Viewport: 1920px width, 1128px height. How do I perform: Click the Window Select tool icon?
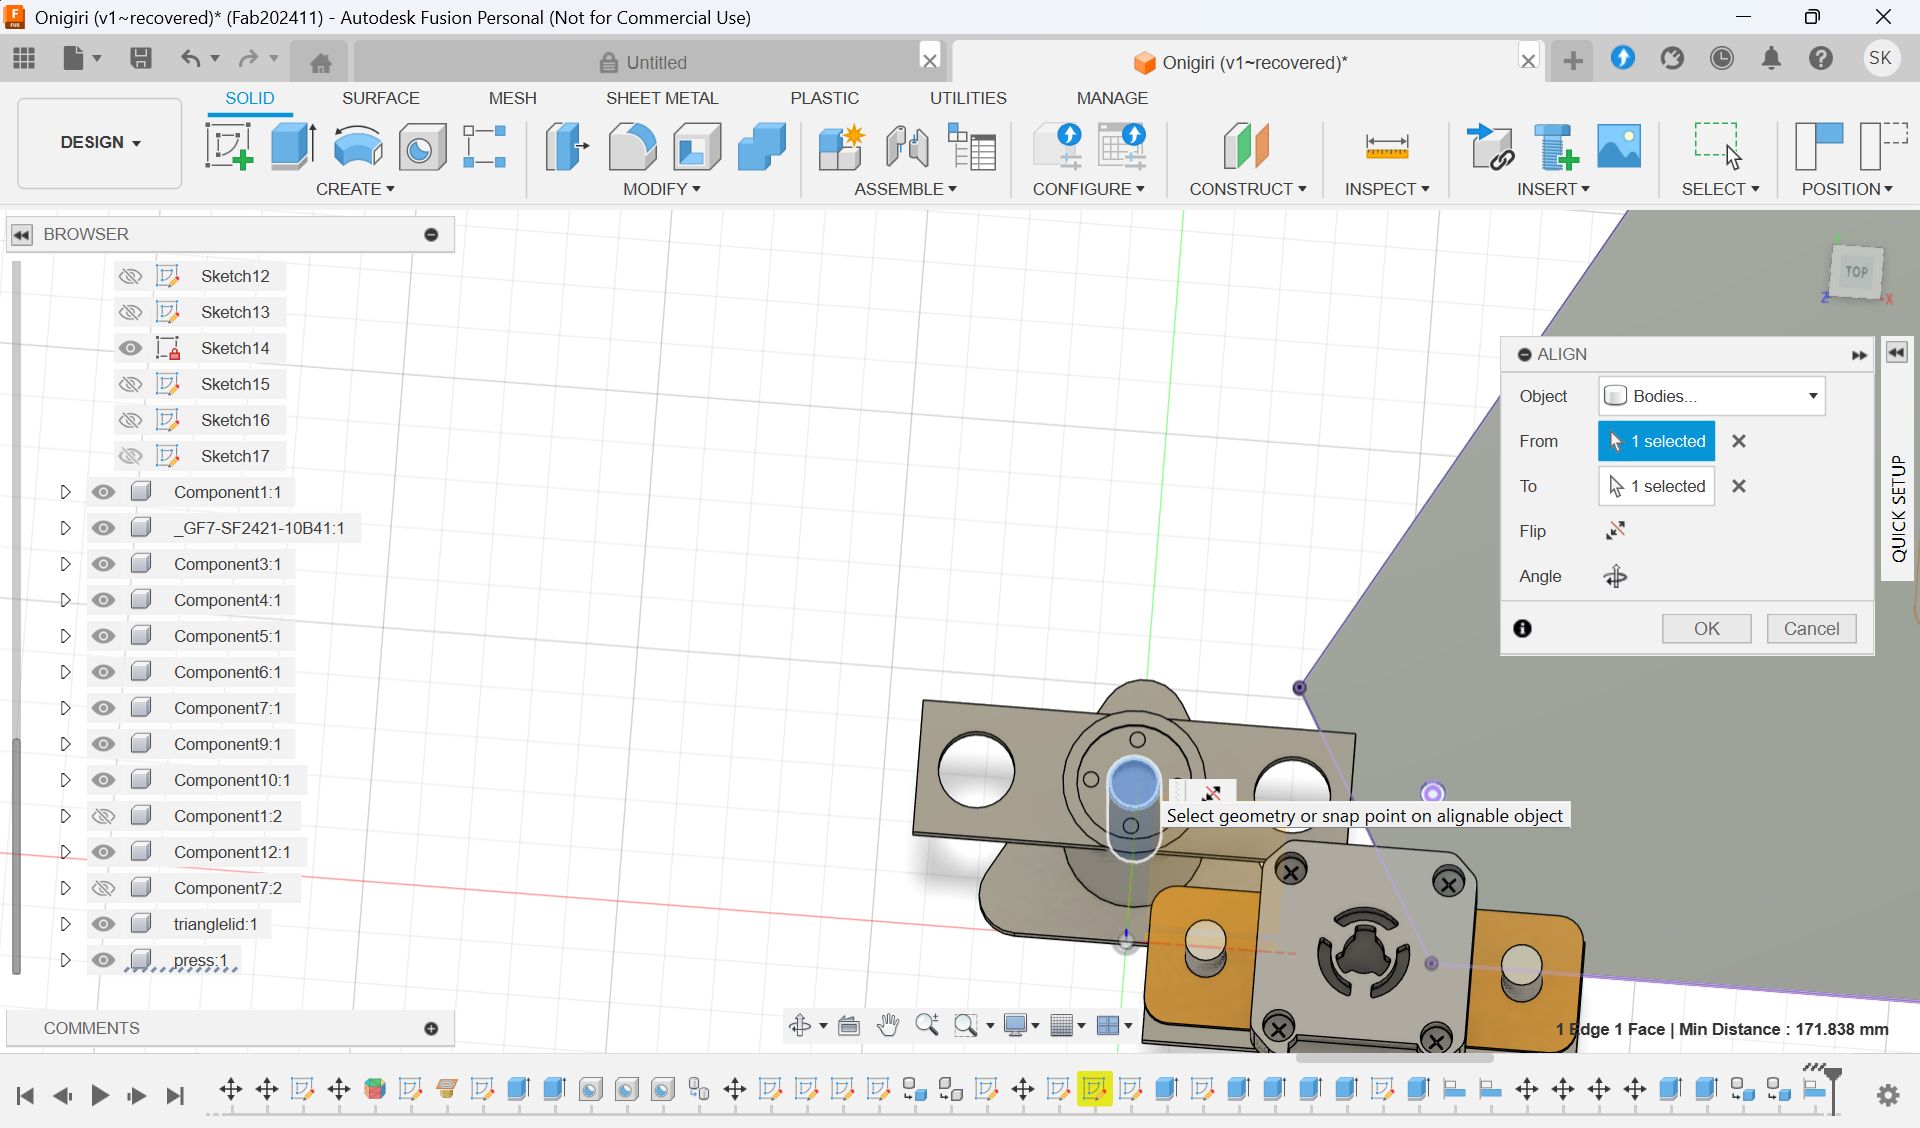pos(1718,147)
